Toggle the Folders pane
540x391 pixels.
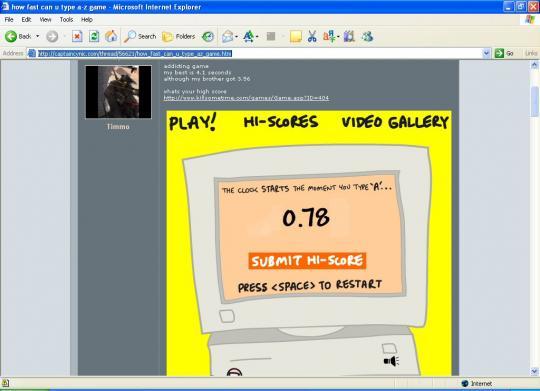coord(178,37)
